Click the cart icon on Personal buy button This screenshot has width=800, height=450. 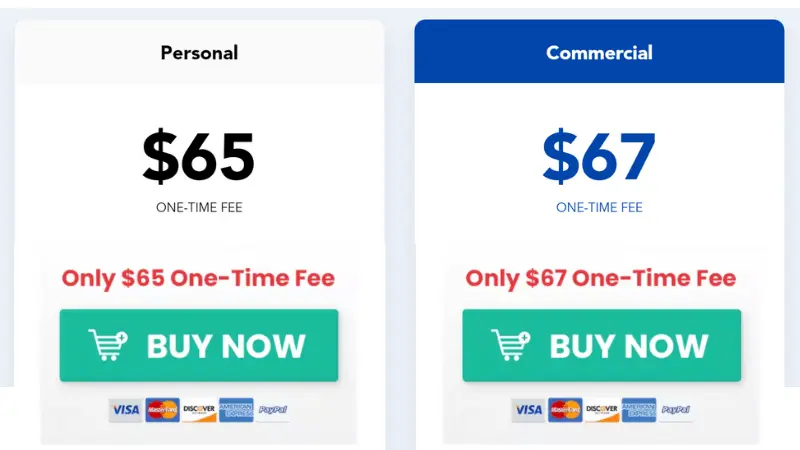[108, 345]
